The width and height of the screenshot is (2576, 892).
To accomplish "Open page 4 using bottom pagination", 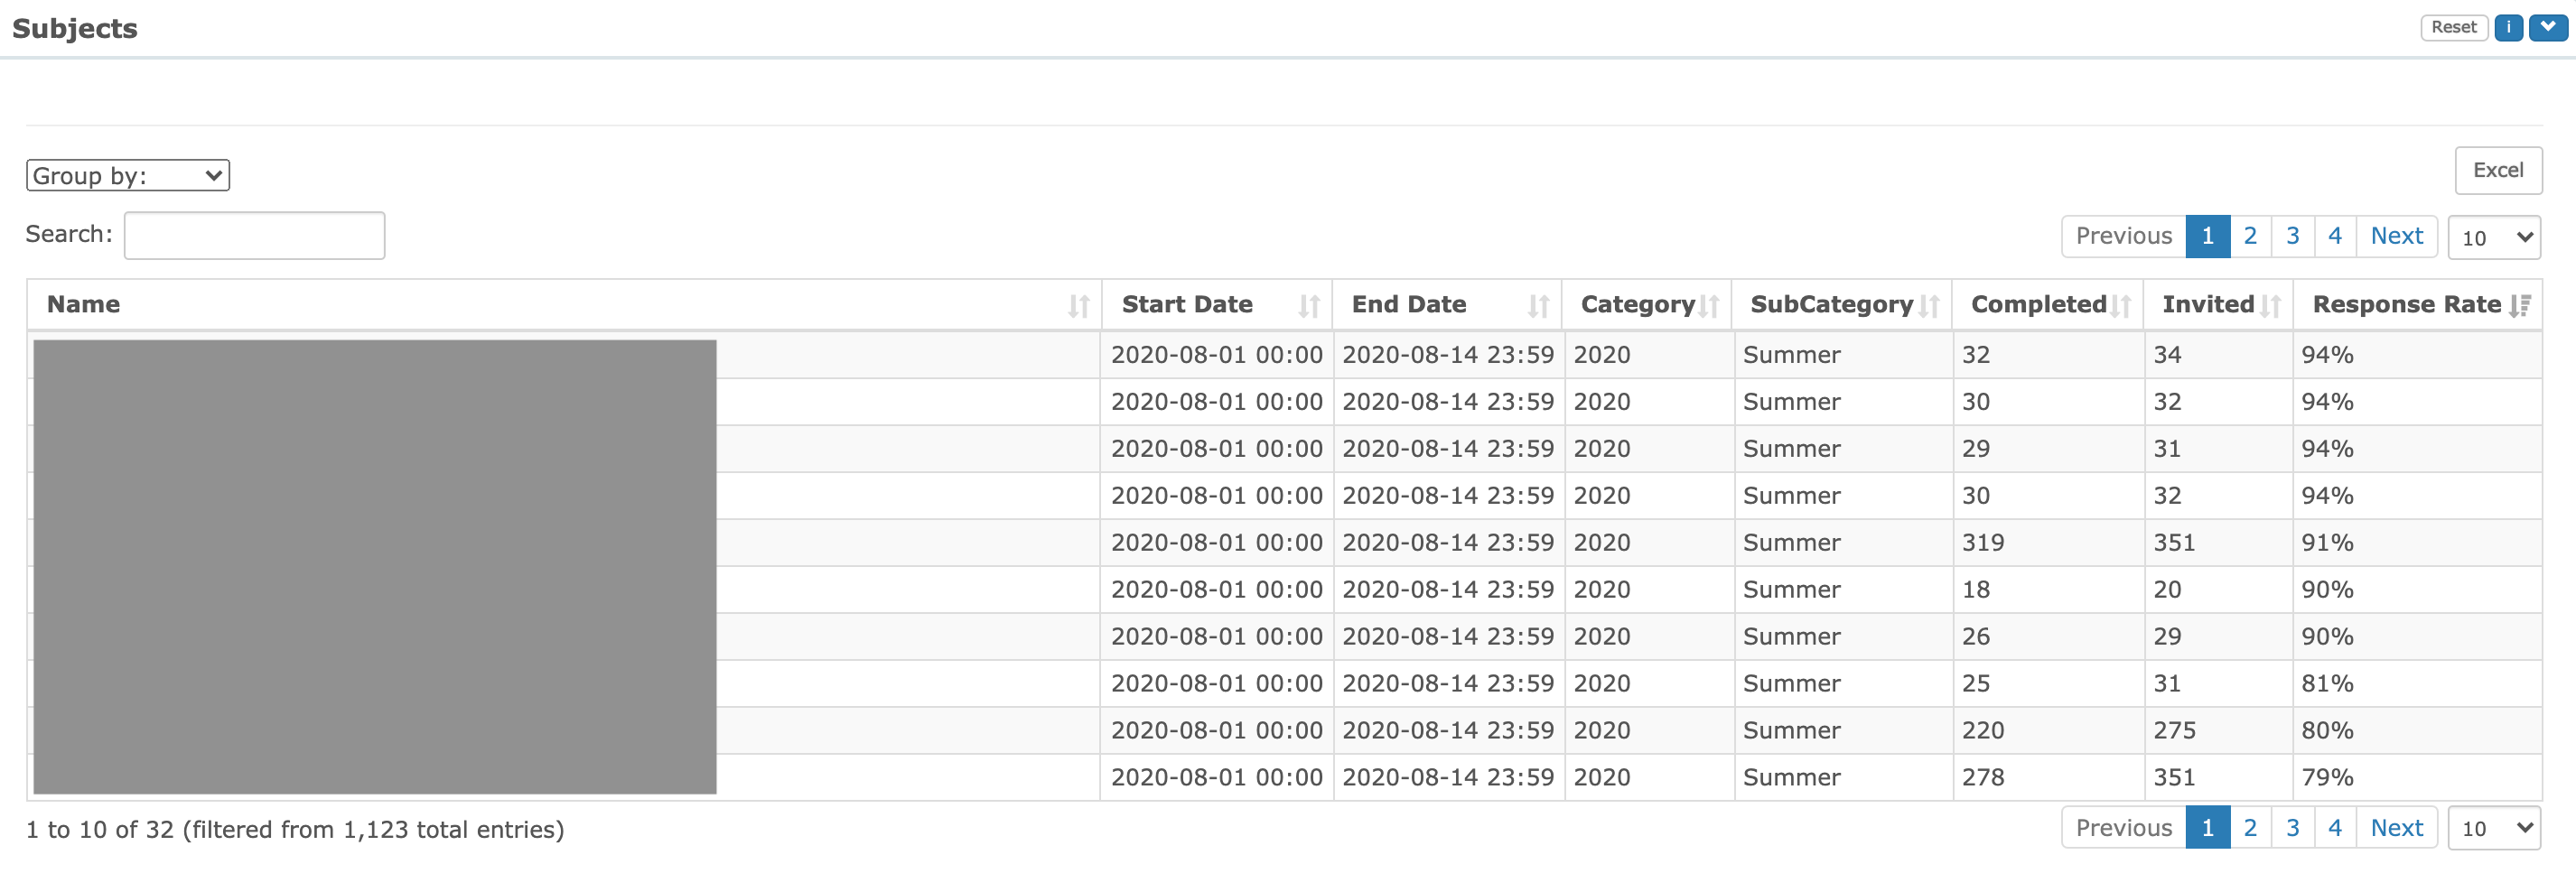I will pyautogui.click(x=2334, y=828).
